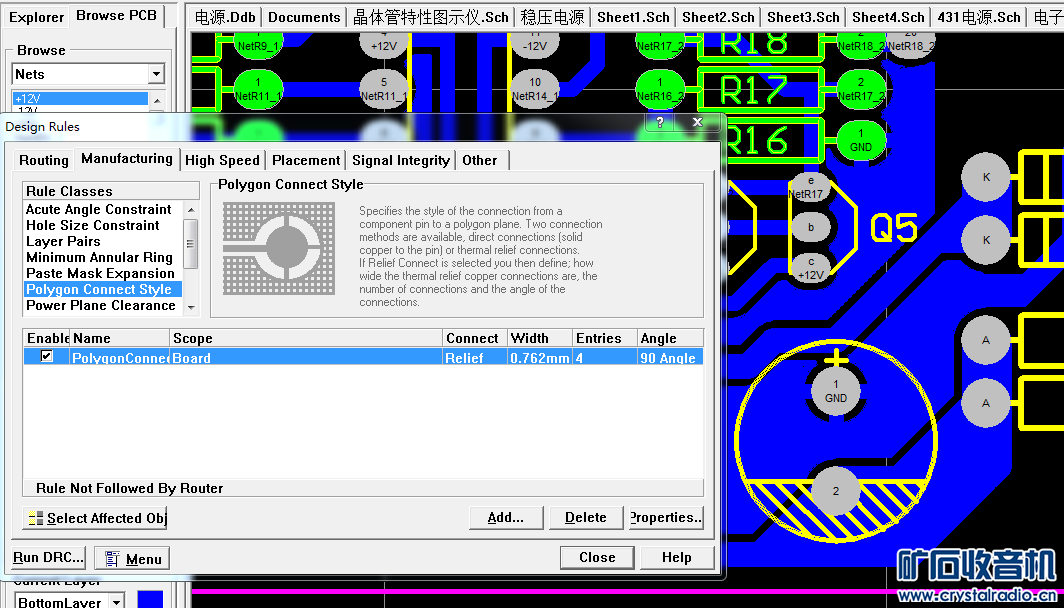
Task: Click the Run DRC... button
Action: 49,558
